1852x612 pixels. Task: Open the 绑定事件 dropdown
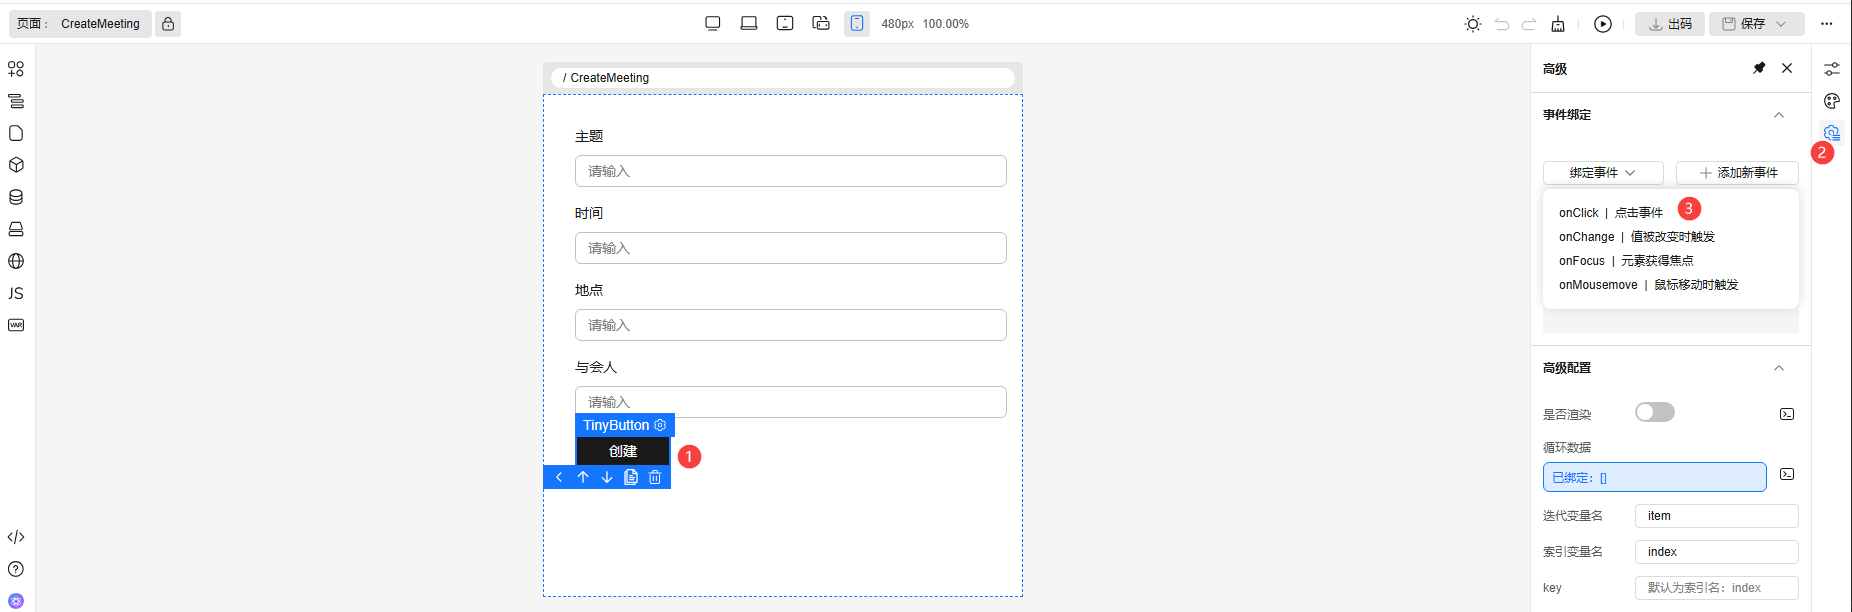(1602, 173)
